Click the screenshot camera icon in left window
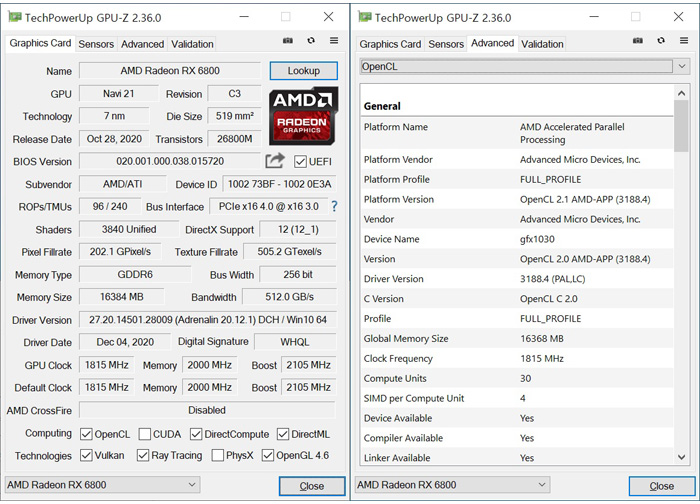This screenshot has height=504, width=700. coord(288,41)
